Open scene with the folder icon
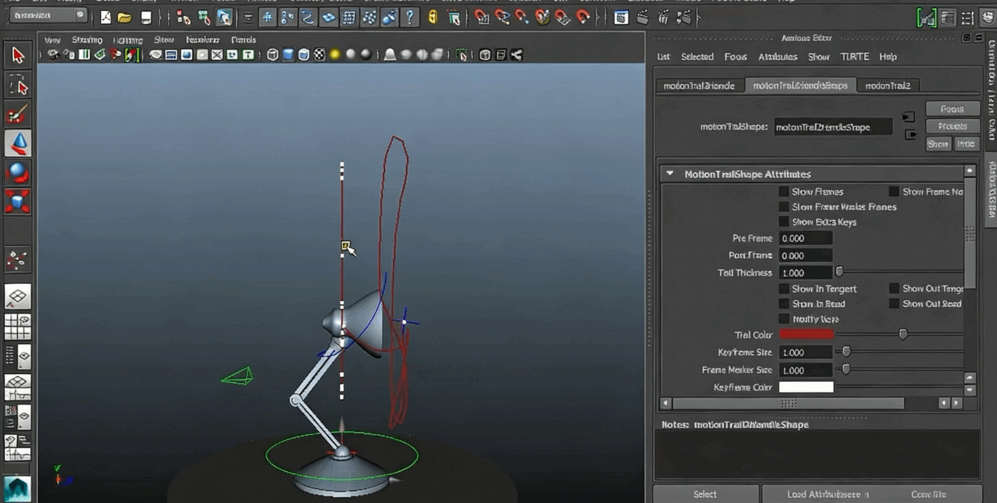The height and width of the screenshot is (503, 997). coord(124,17)
